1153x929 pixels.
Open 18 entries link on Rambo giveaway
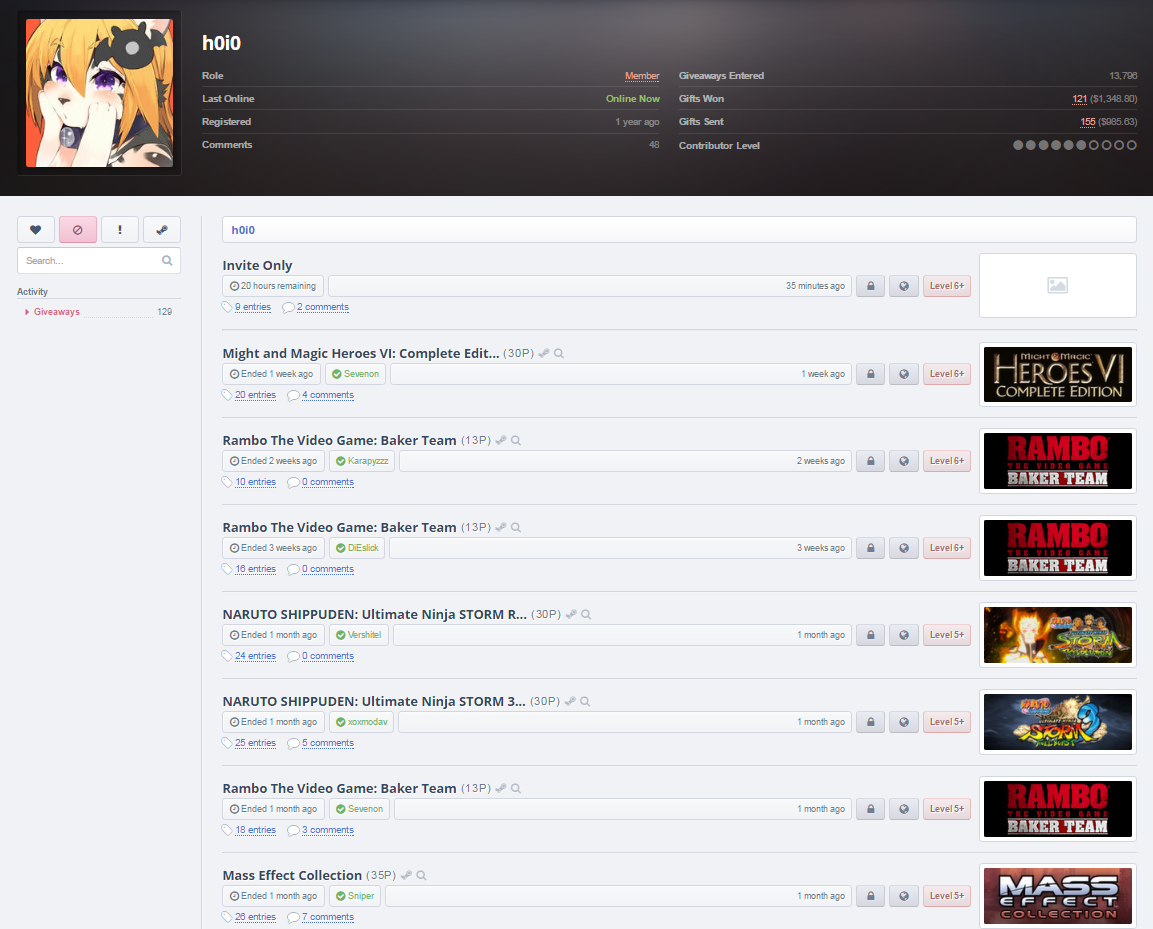click(256, 830)
